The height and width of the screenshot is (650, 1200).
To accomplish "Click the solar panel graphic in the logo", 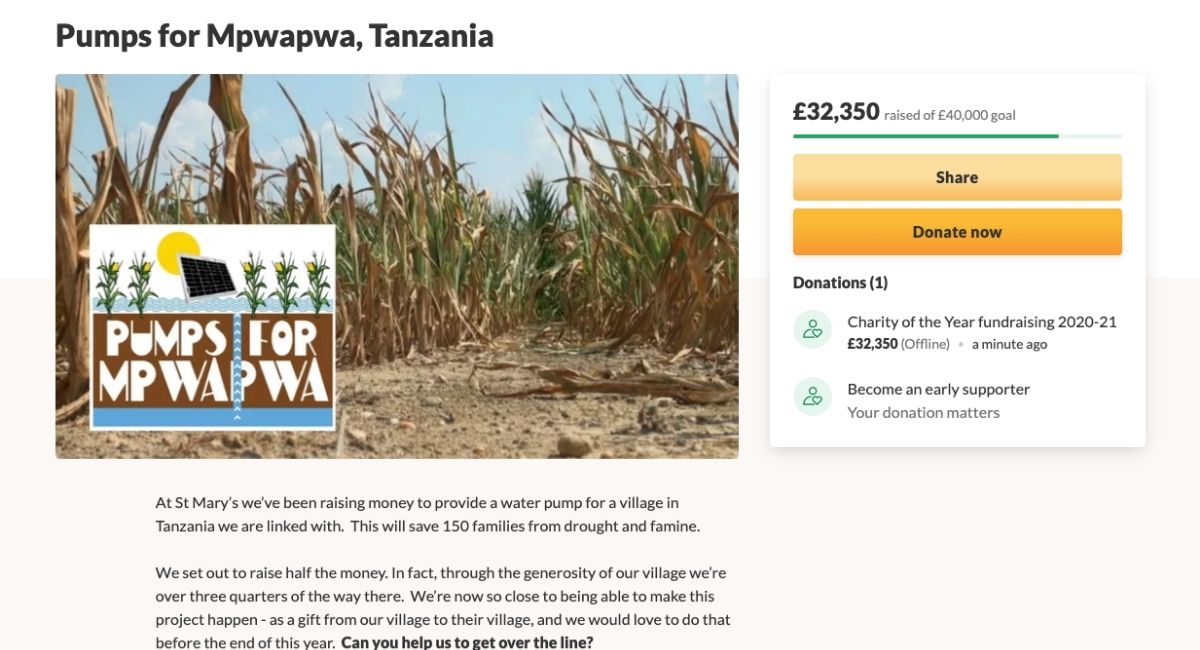I will coord(208,272).
